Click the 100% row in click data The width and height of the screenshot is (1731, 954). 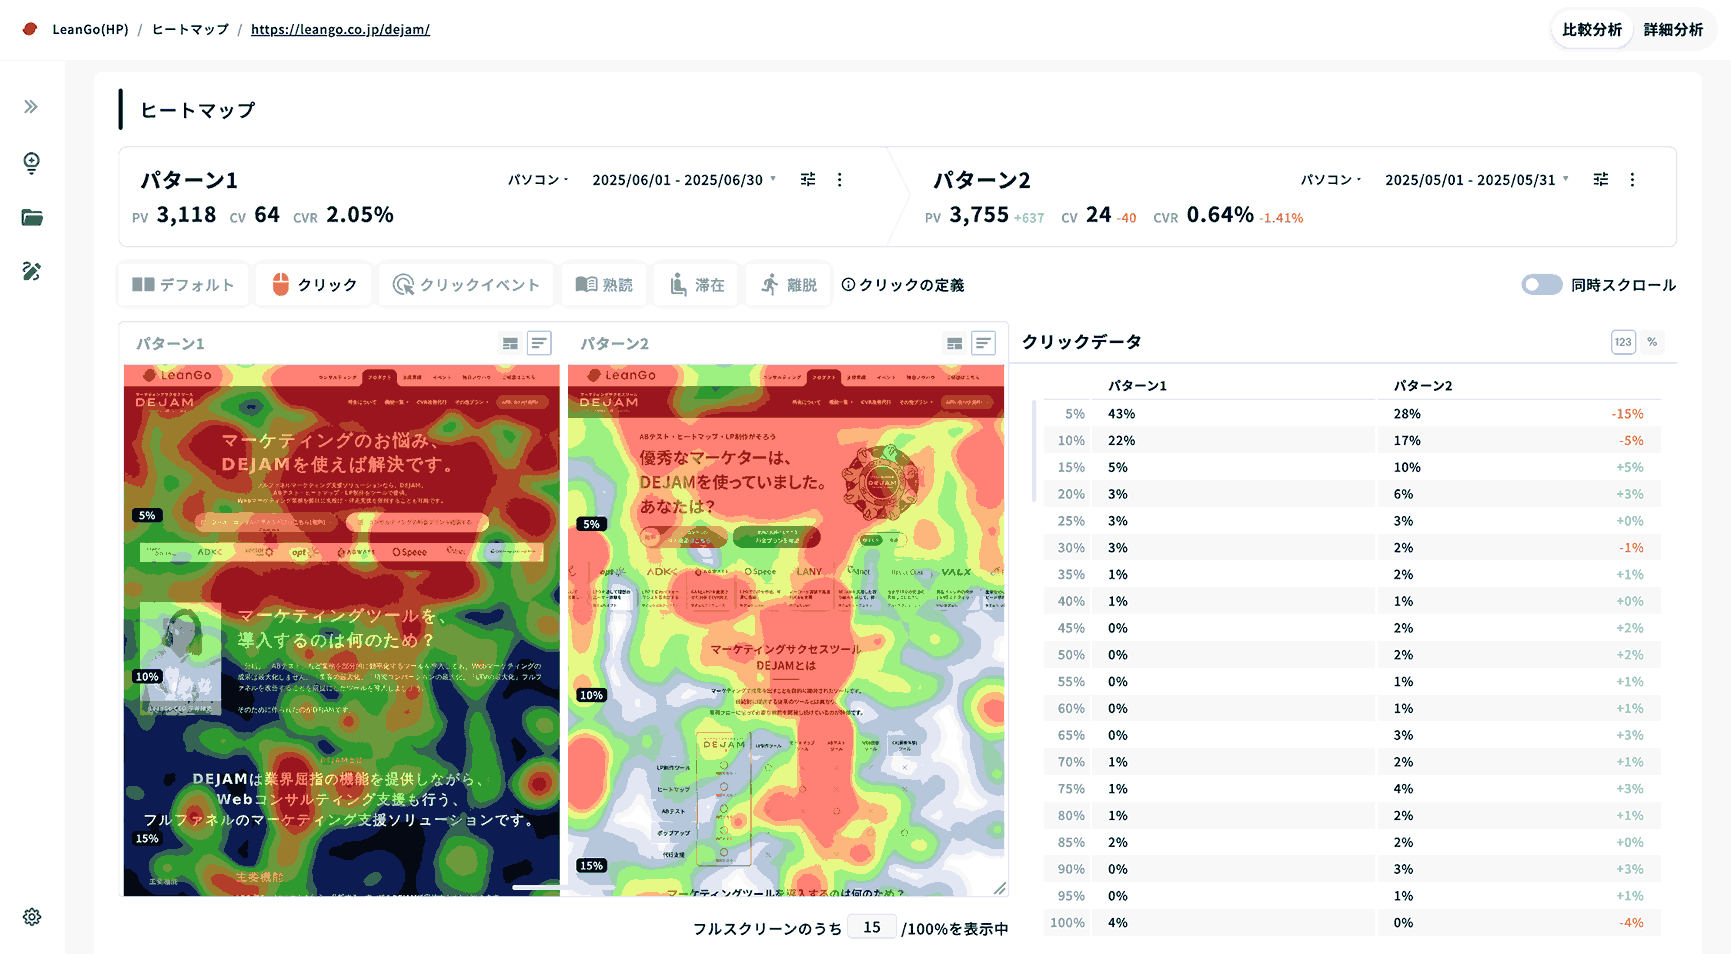1352,923
